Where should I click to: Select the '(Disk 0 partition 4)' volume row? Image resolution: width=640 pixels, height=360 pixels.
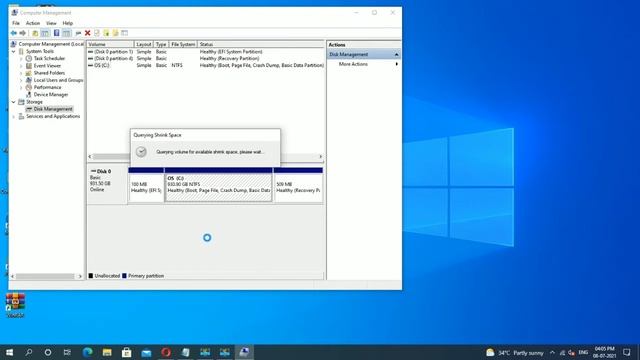(x=206, y=59)
